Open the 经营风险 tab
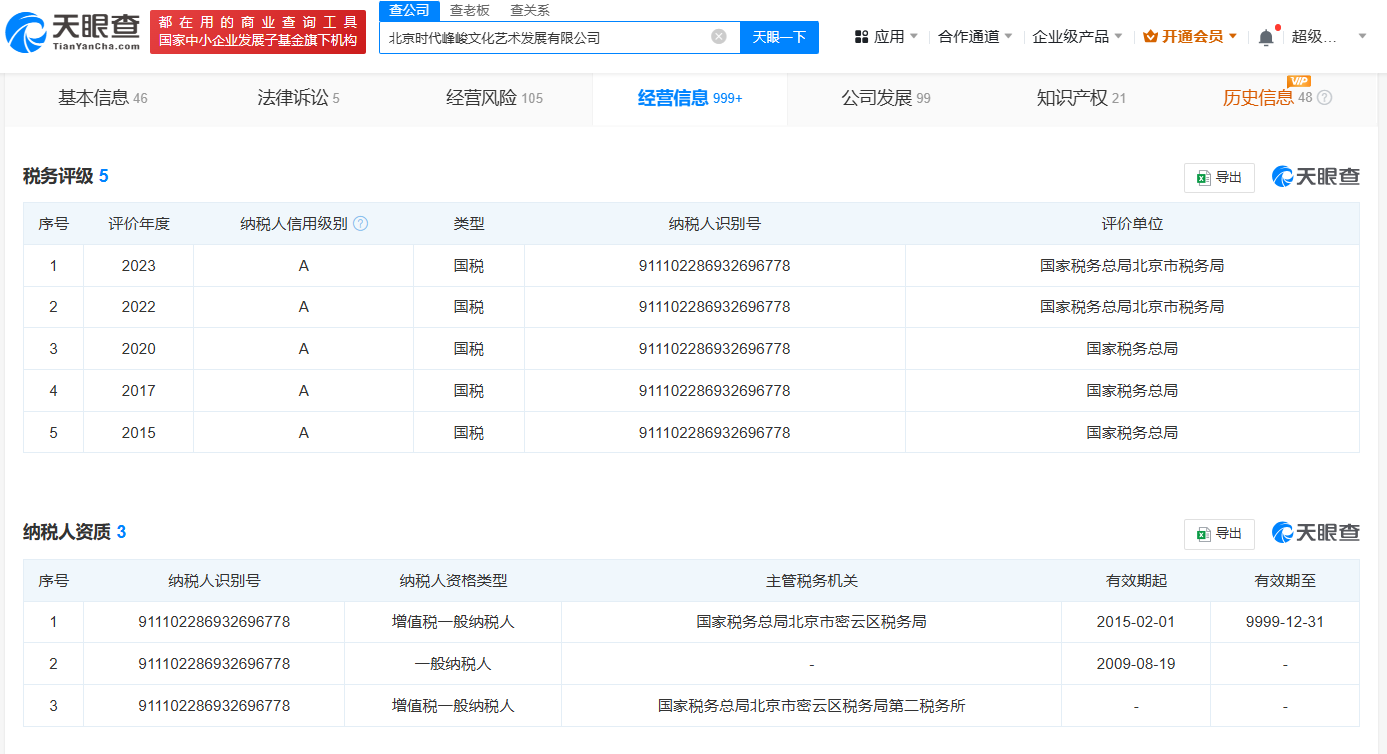Screen dimensions: 1387x754 tap(494, 98)
